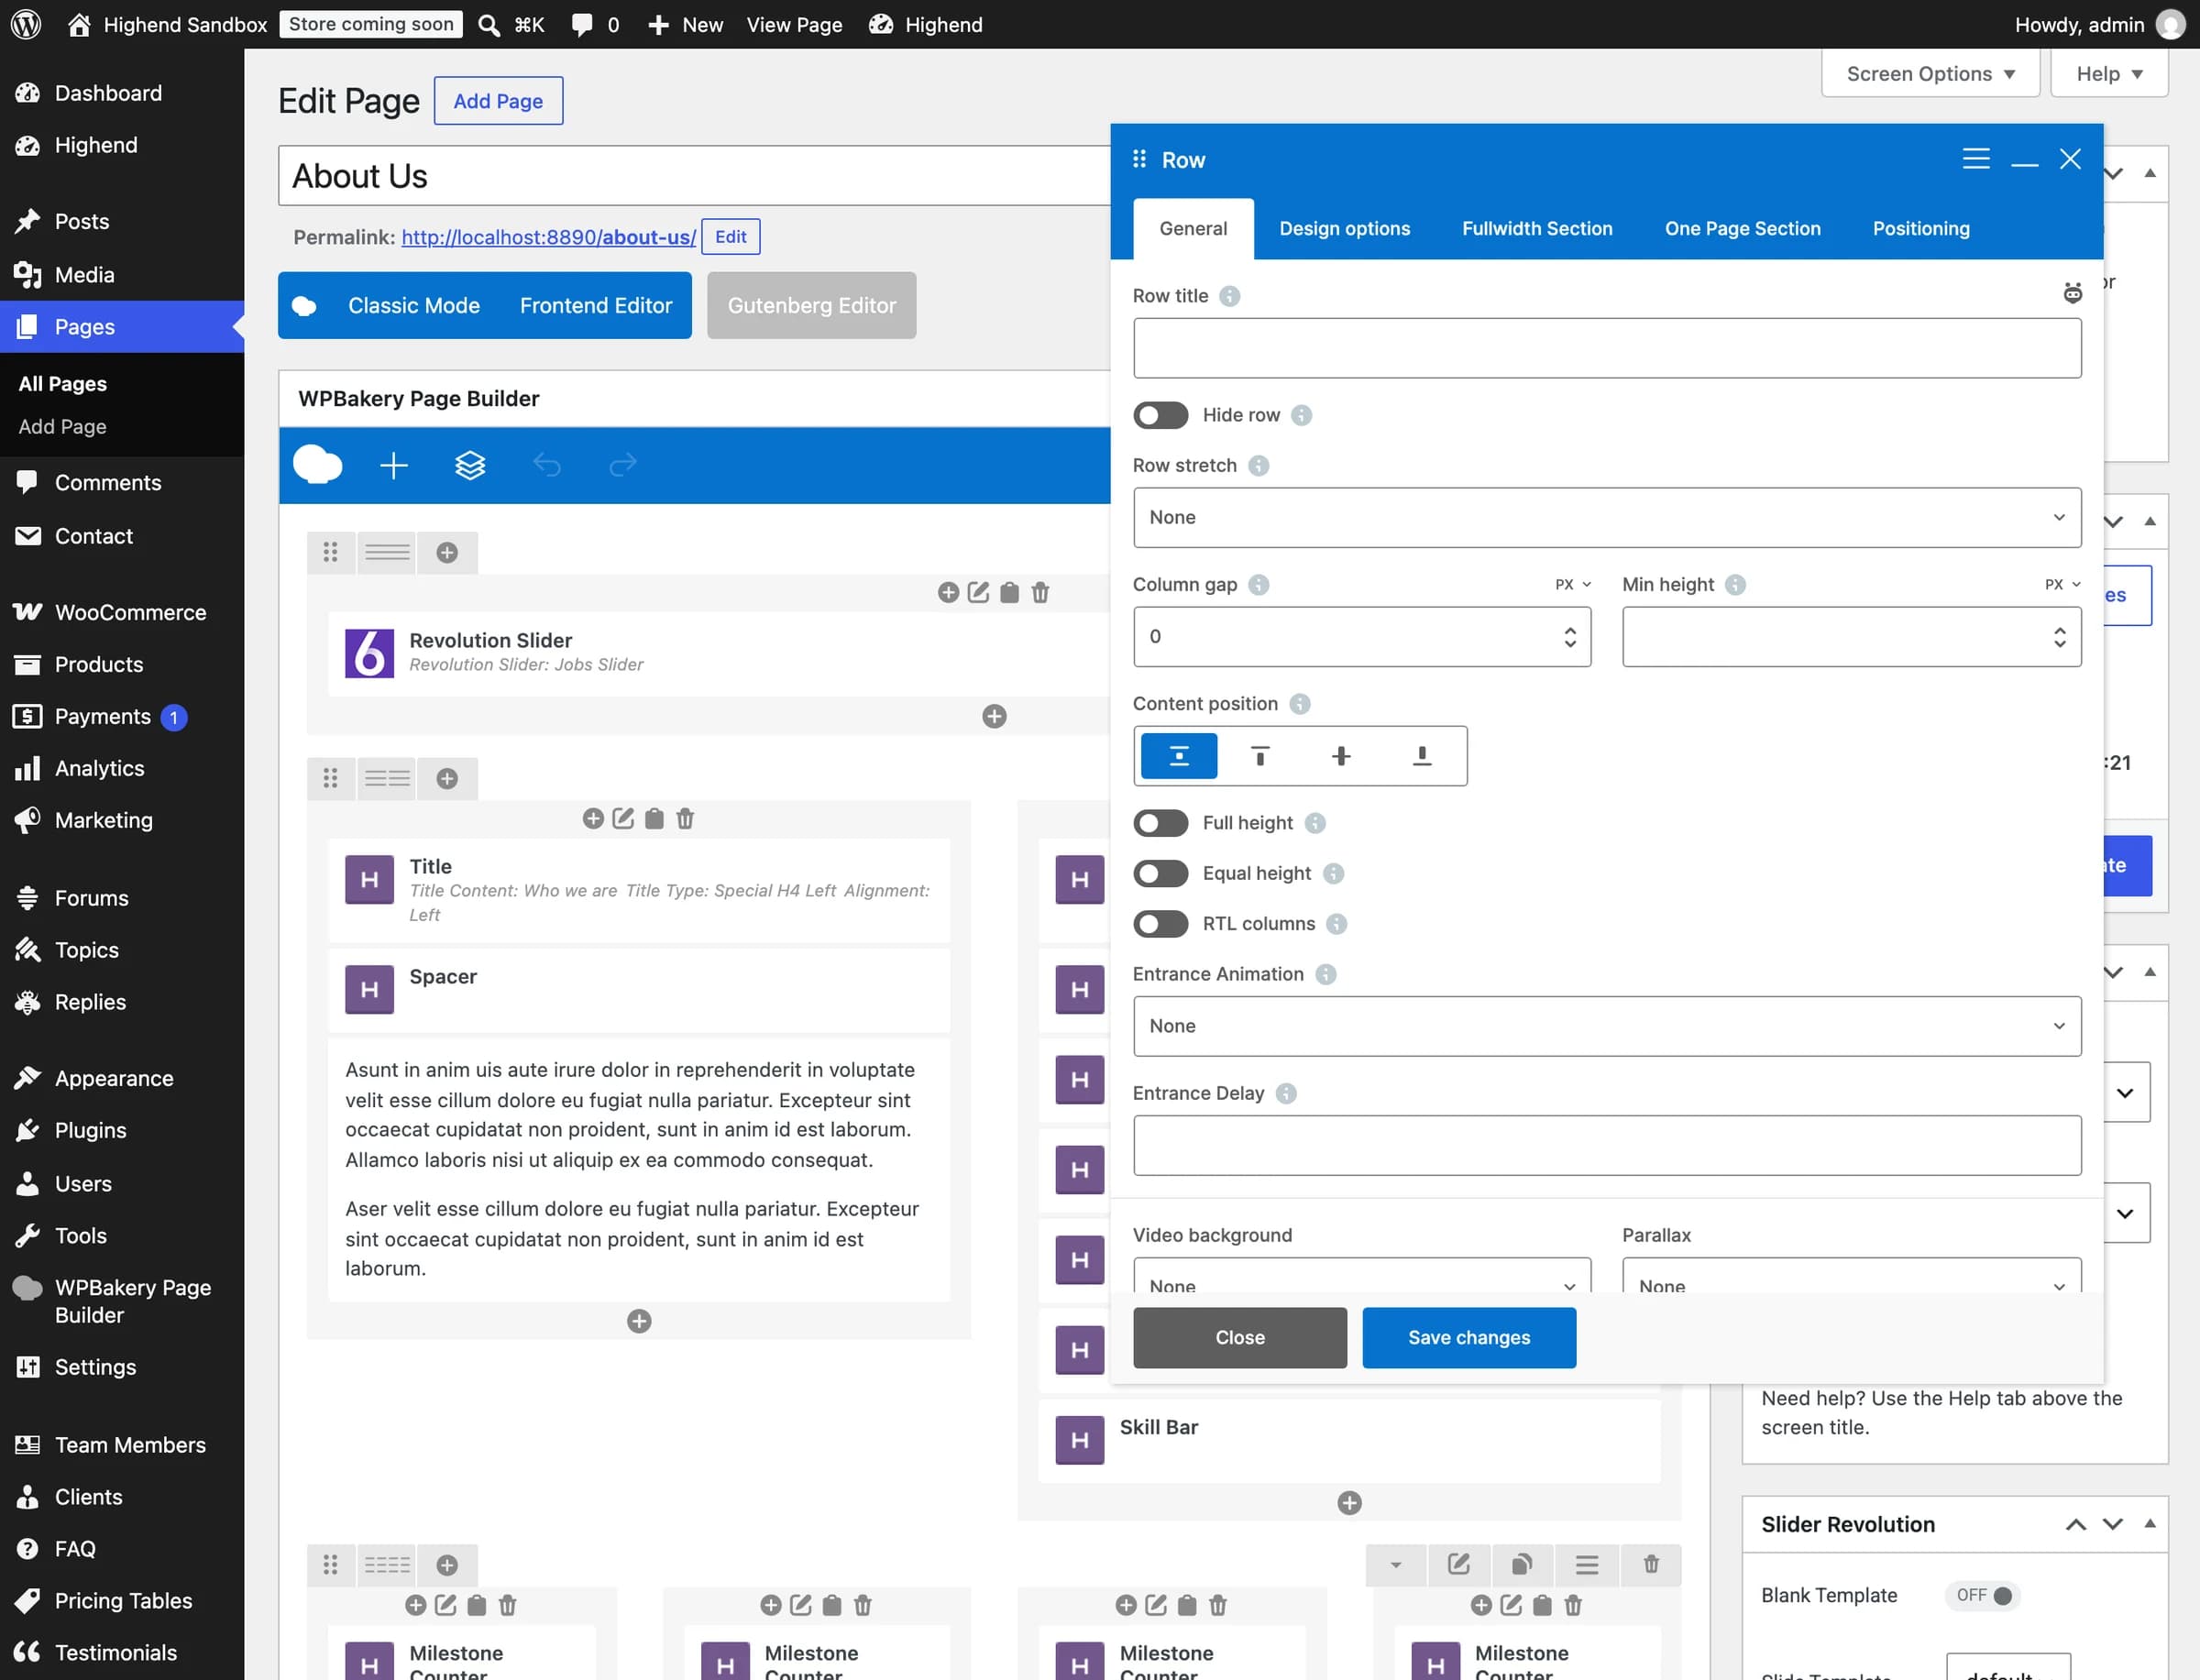Select top content position option
This screenshot has height=1680, width=2200.
[1260, 756]
